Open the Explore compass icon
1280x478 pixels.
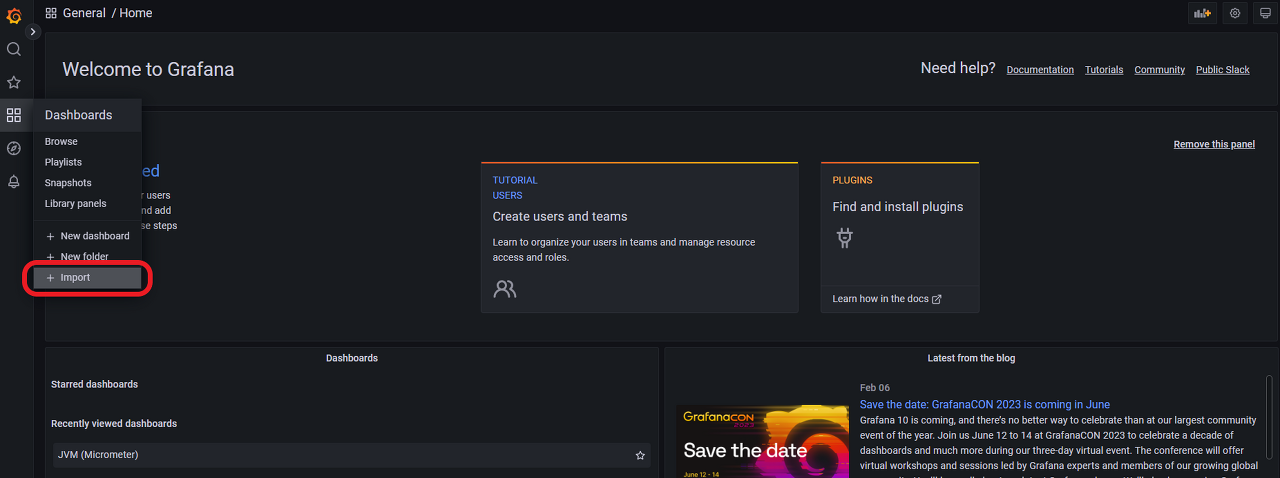point(14,148)
